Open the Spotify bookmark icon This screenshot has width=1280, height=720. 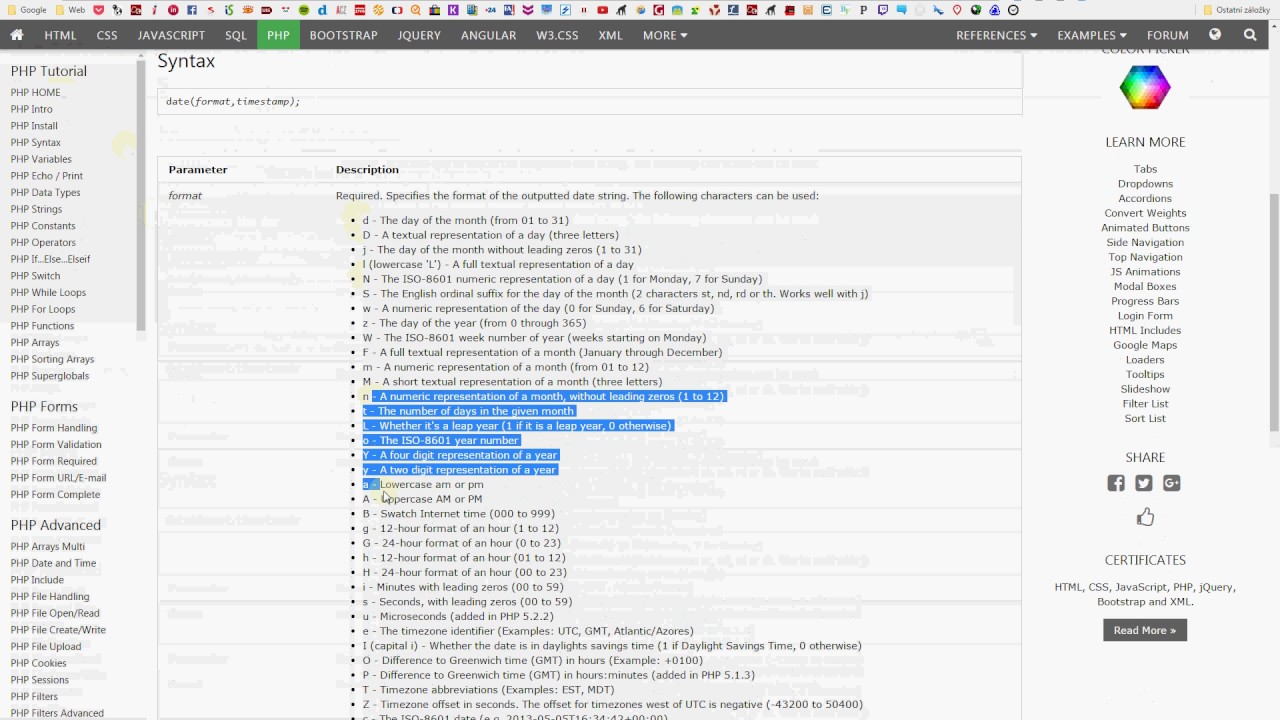pyautogui.click(x=304, y=10)
